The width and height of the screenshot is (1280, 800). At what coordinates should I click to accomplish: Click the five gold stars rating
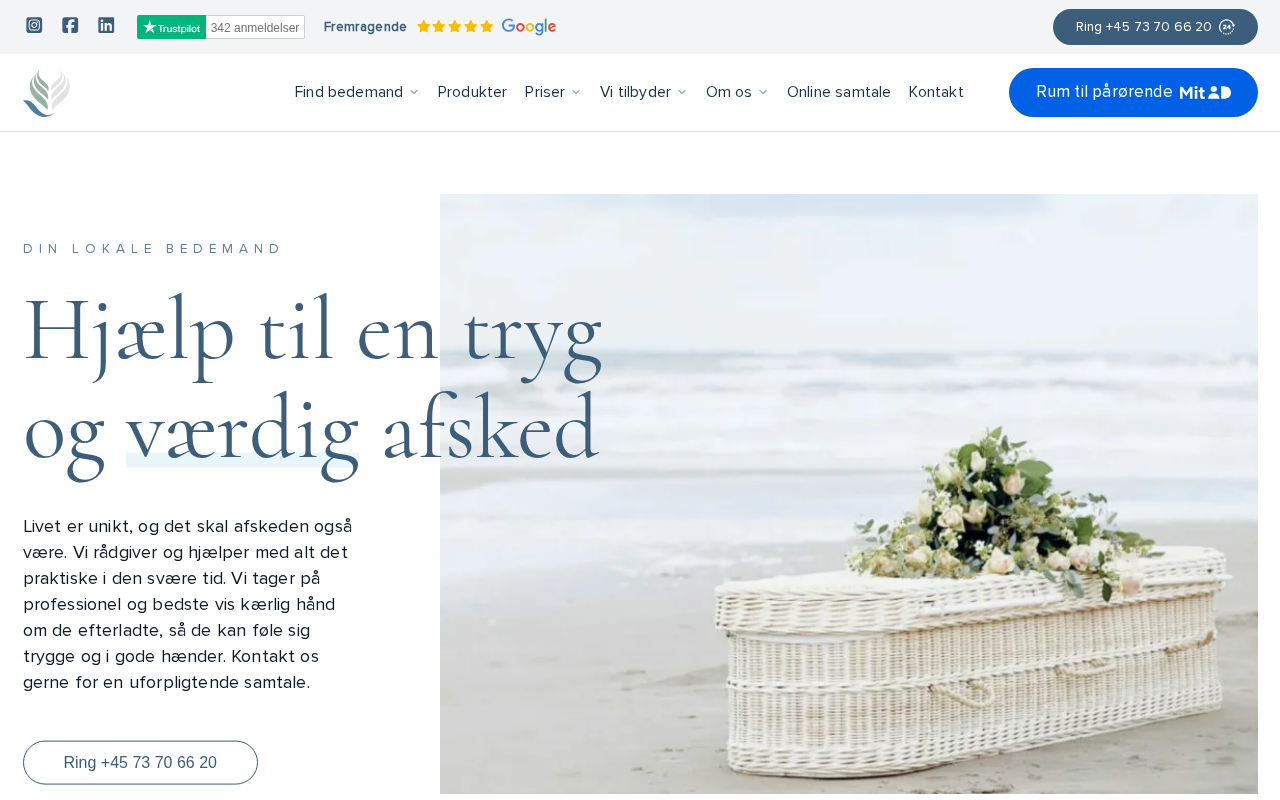pyautogui.click(x=455, y=27)
